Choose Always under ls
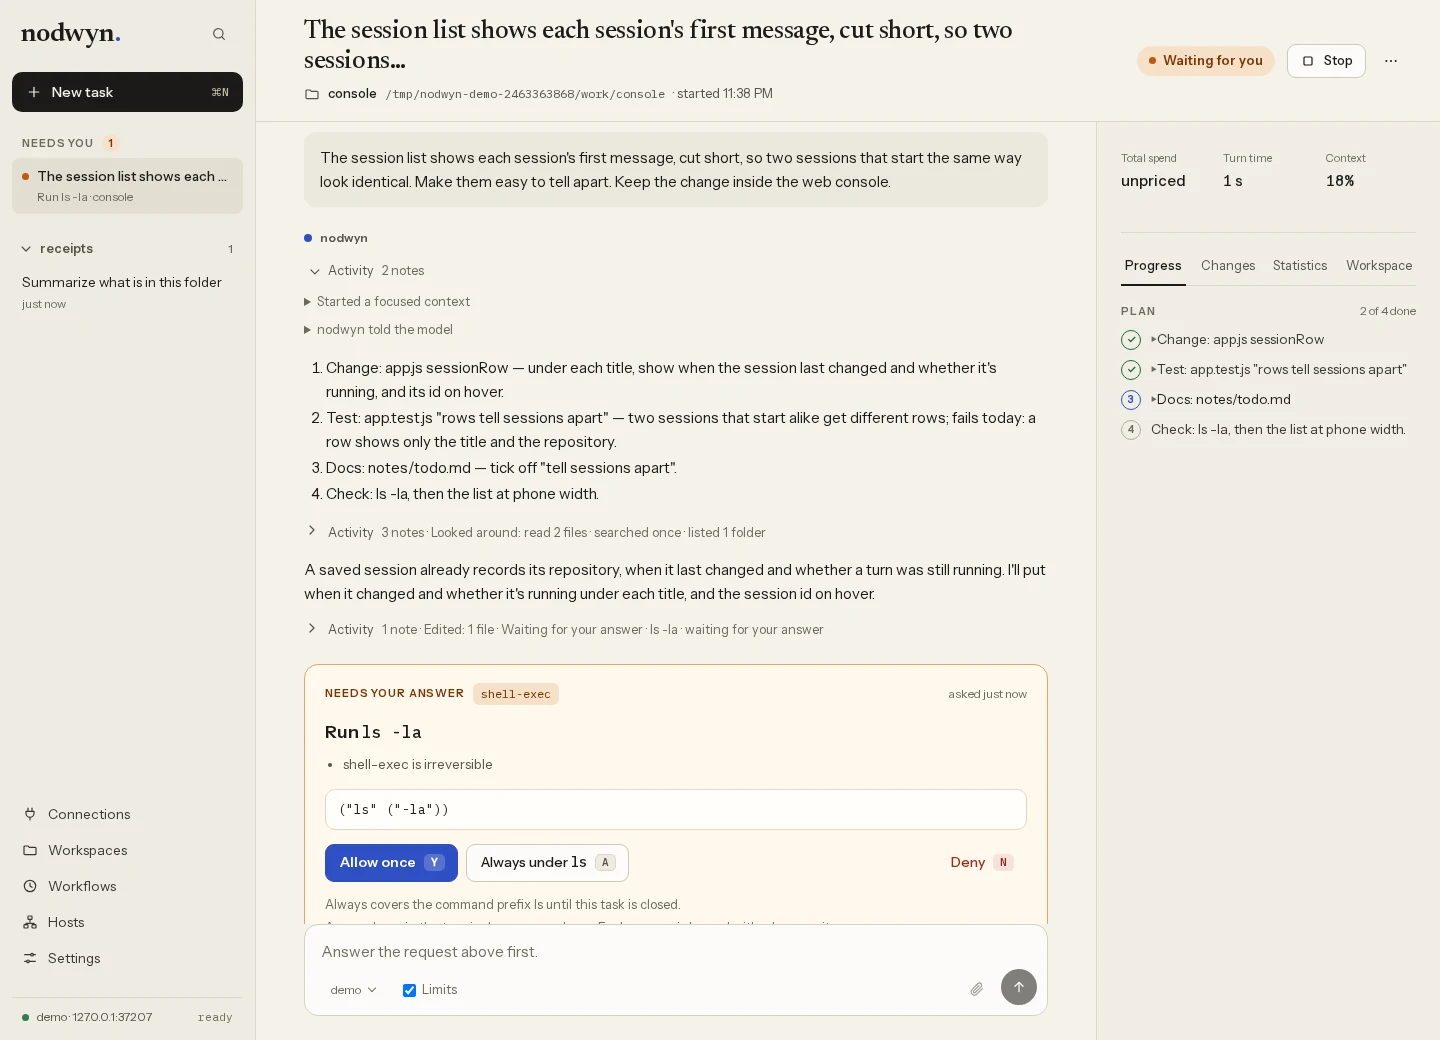This screenshot has height=1040, width=1440. point(547,863)
